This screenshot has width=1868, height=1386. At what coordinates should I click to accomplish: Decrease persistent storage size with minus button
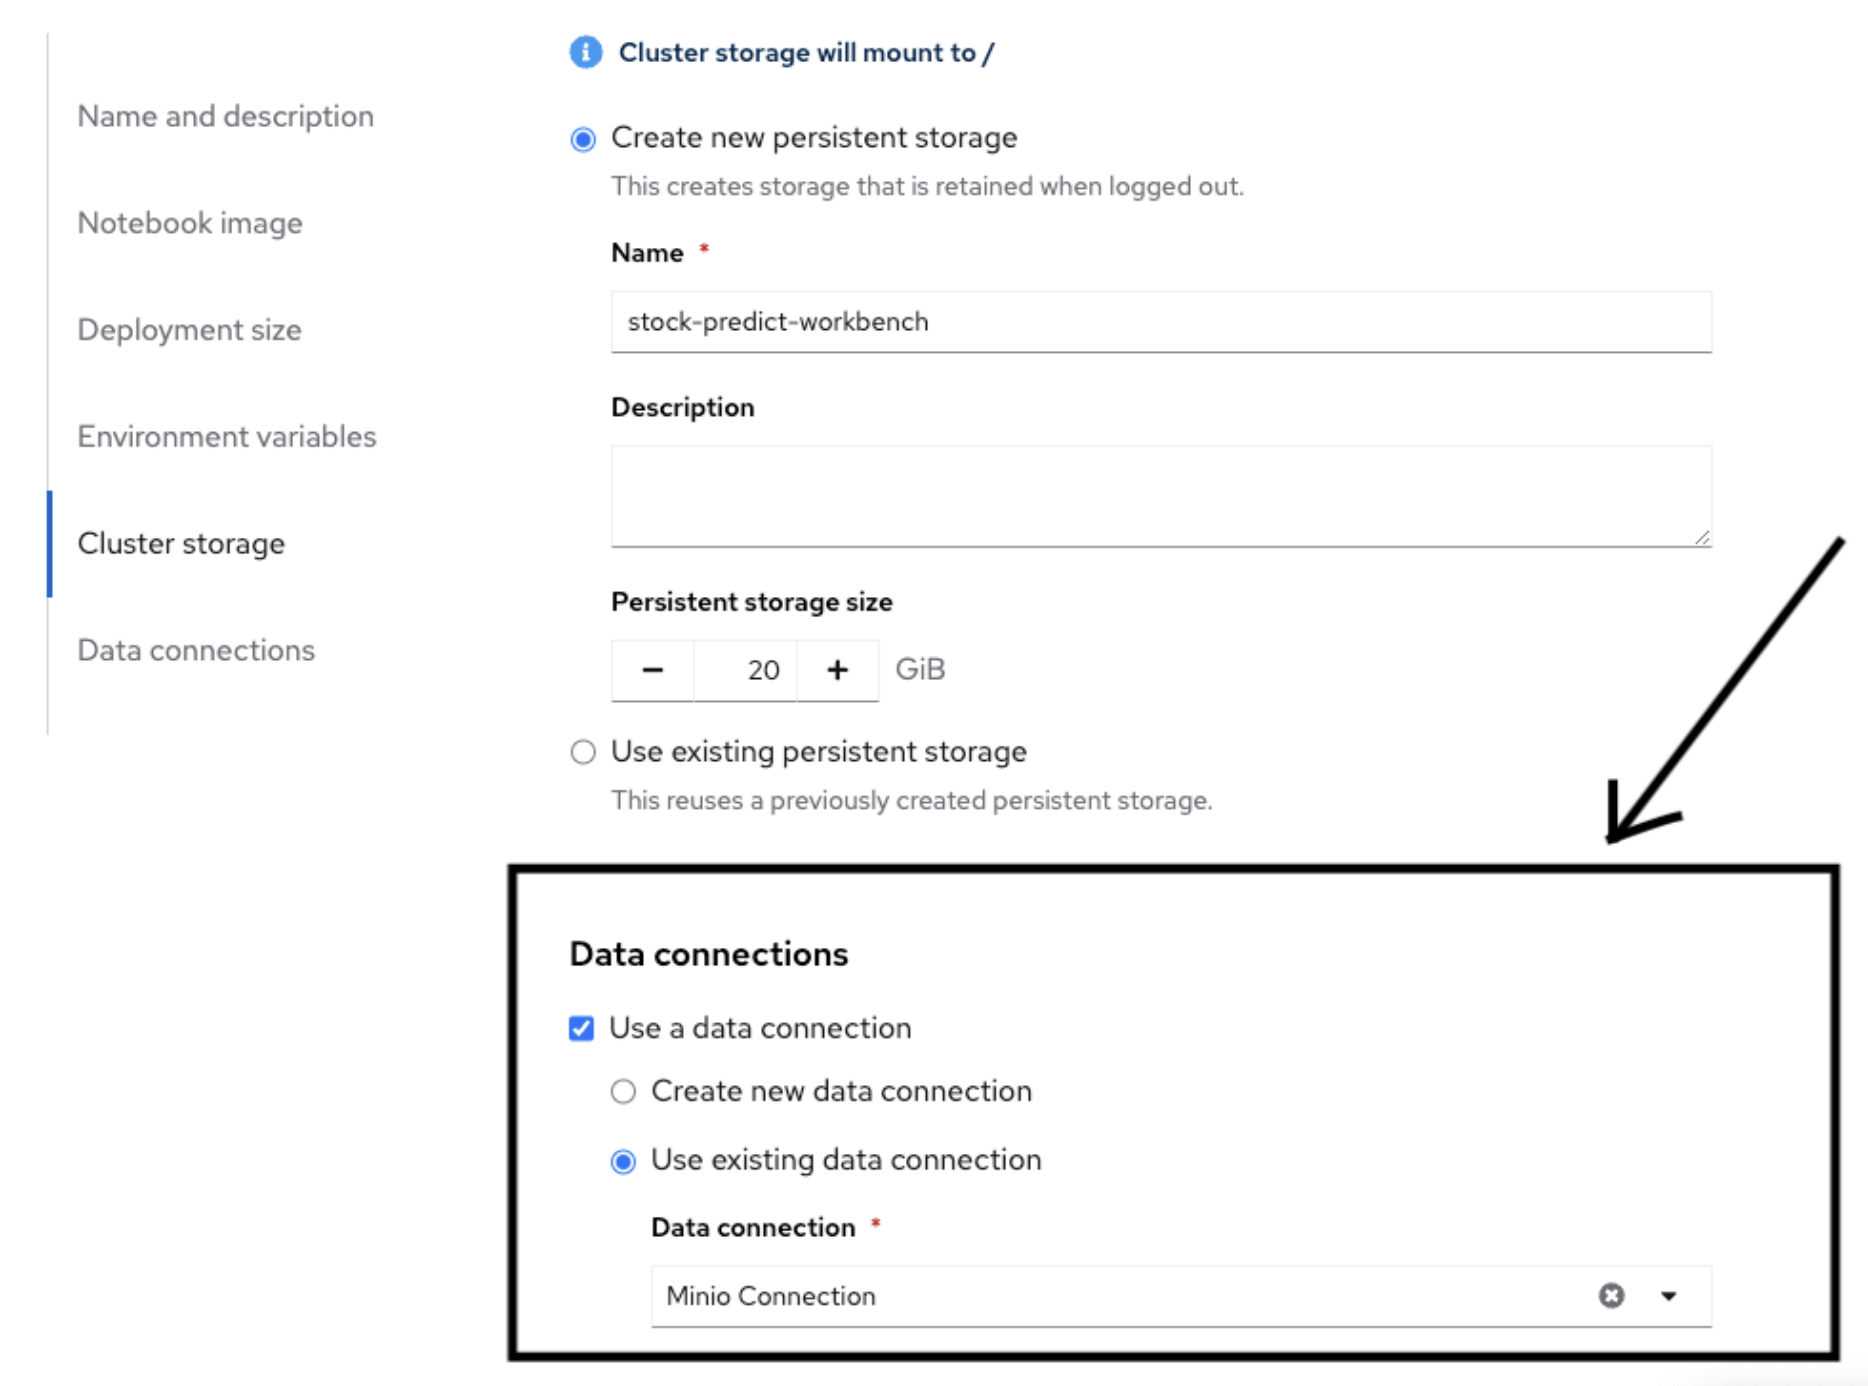pos(653,670)
